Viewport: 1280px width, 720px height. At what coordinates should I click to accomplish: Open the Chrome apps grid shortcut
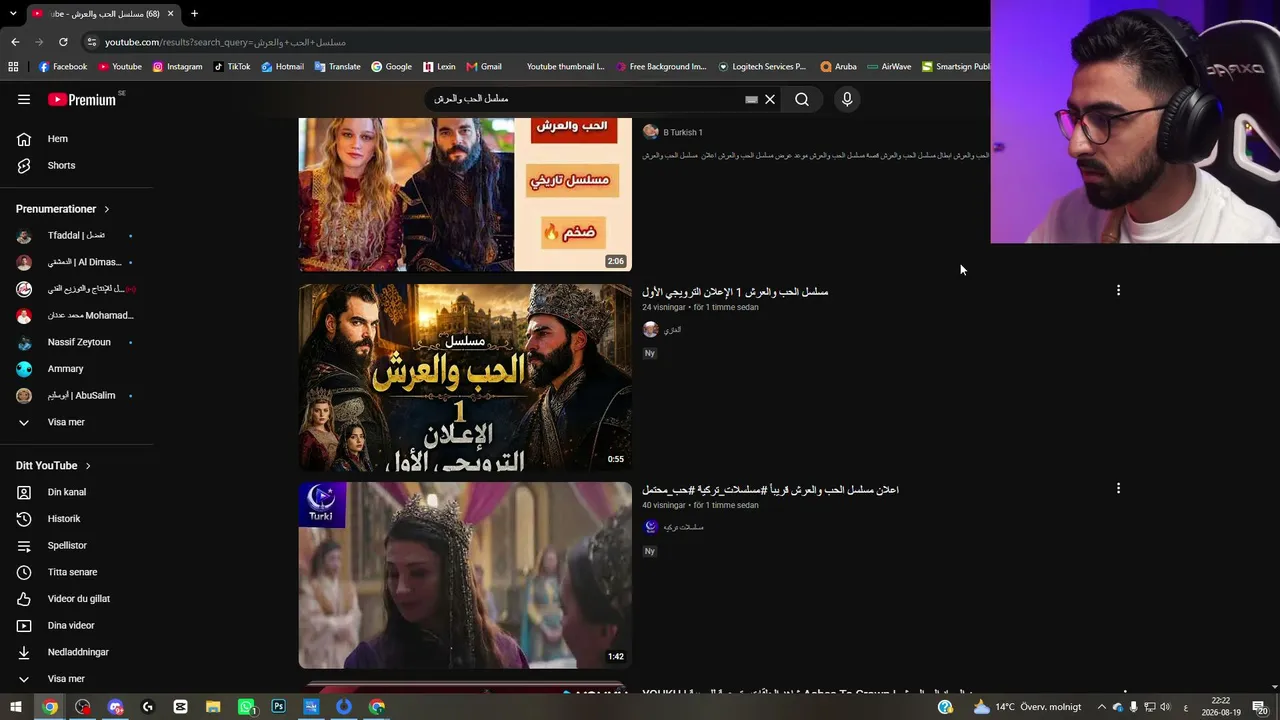click(x=13, y=67)
